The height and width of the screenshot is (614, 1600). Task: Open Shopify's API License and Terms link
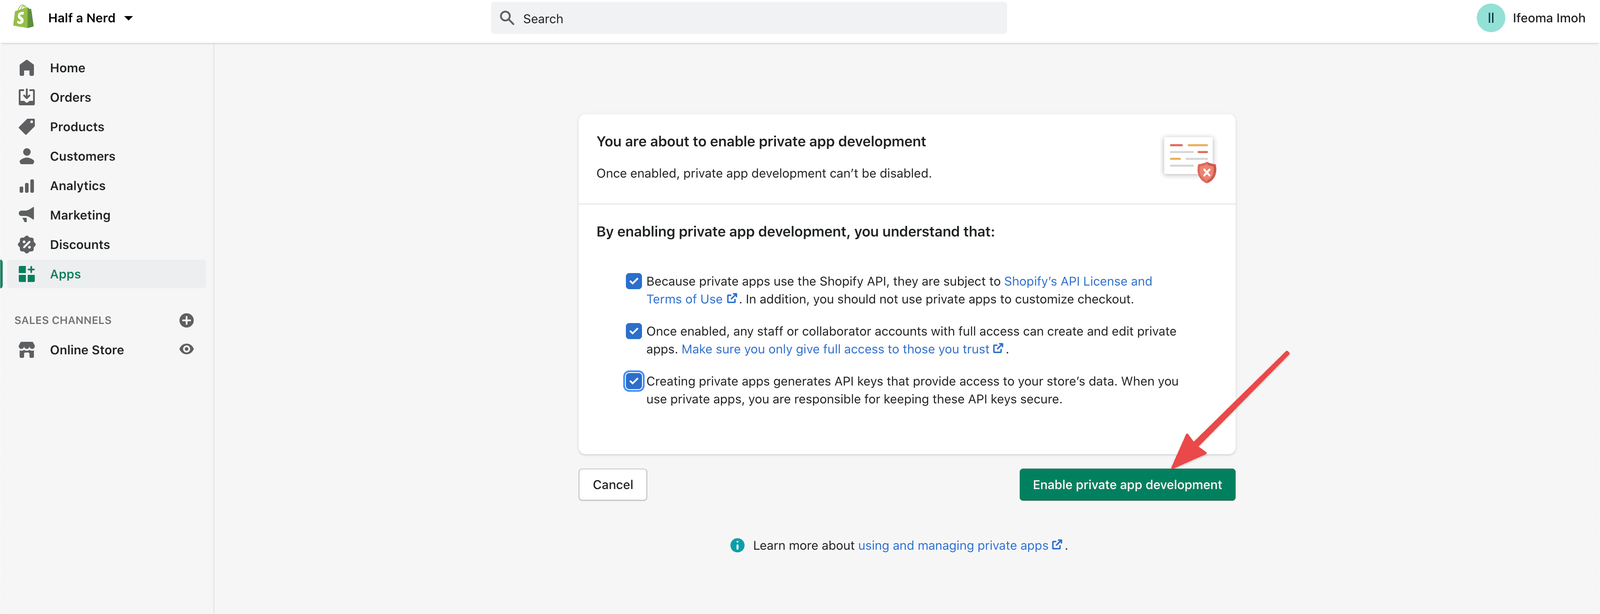tap(1077, 282)
